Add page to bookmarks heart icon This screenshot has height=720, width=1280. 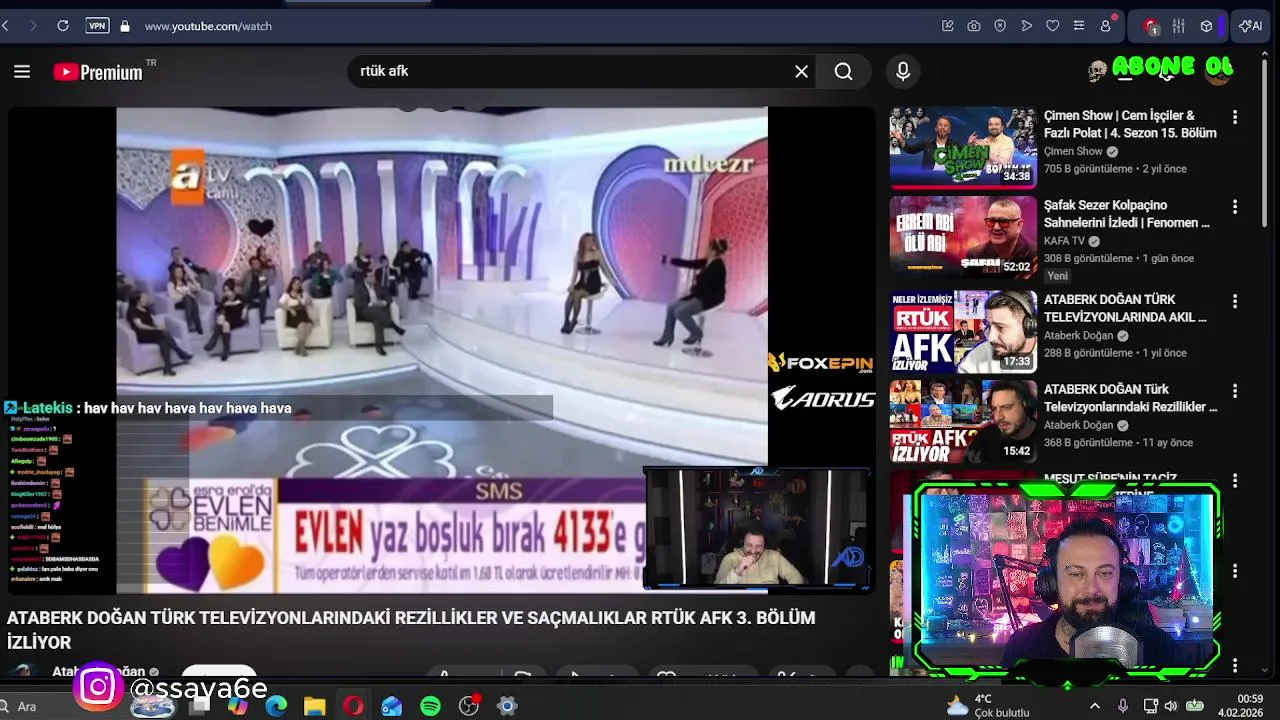click(1053, 26)
